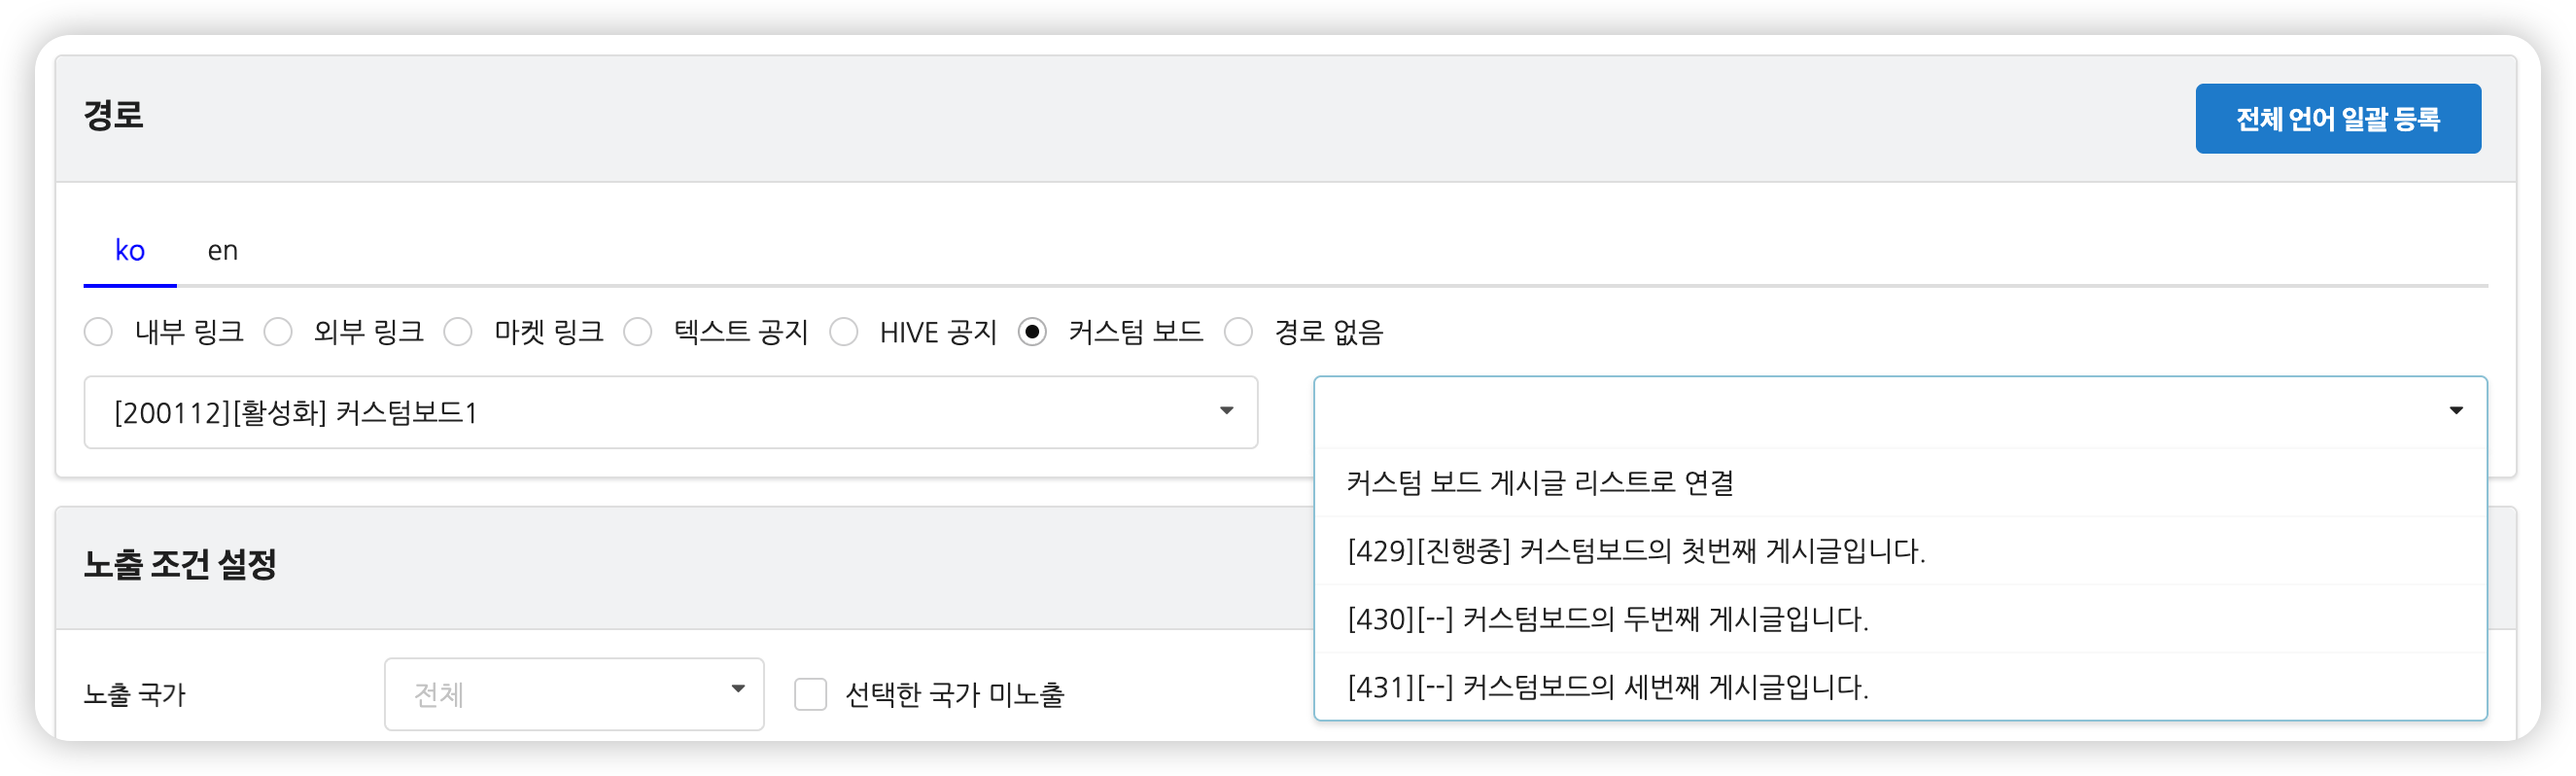The height and width of the screenshot is (776, 2576).
Task: Open the 노출 국가 전체 dropdown
Action: 574,694
